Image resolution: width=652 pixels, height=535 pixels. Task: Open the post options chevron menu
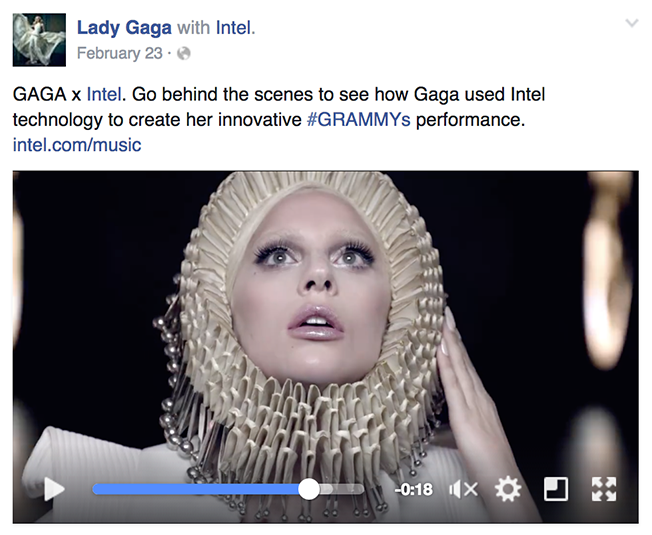click(632, 23)
